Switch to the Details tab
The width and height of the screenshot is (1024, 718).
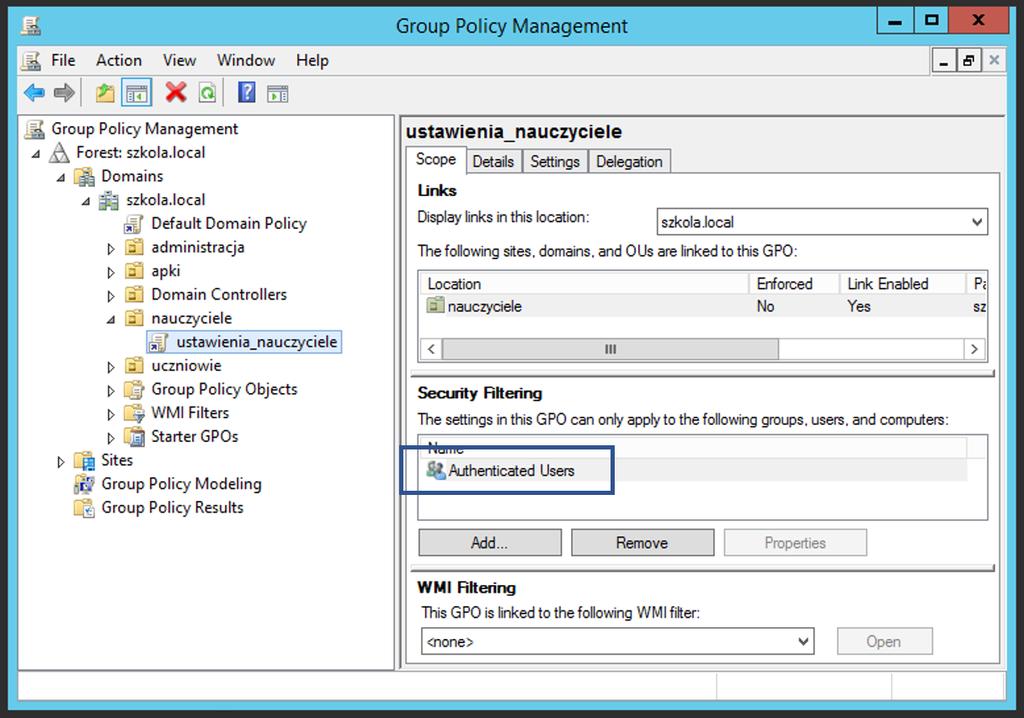(493, 161)
